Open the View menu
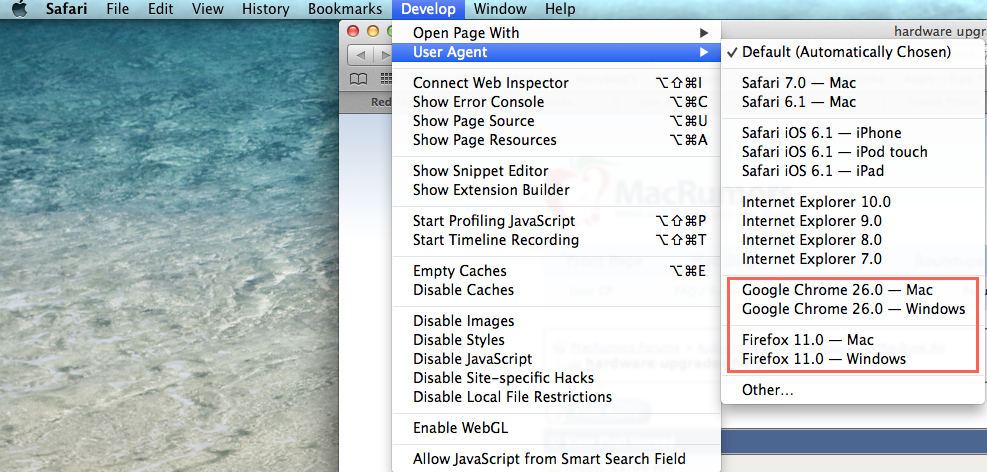The height and width of the screenshot is (472, 987). [x=208, y=9]
